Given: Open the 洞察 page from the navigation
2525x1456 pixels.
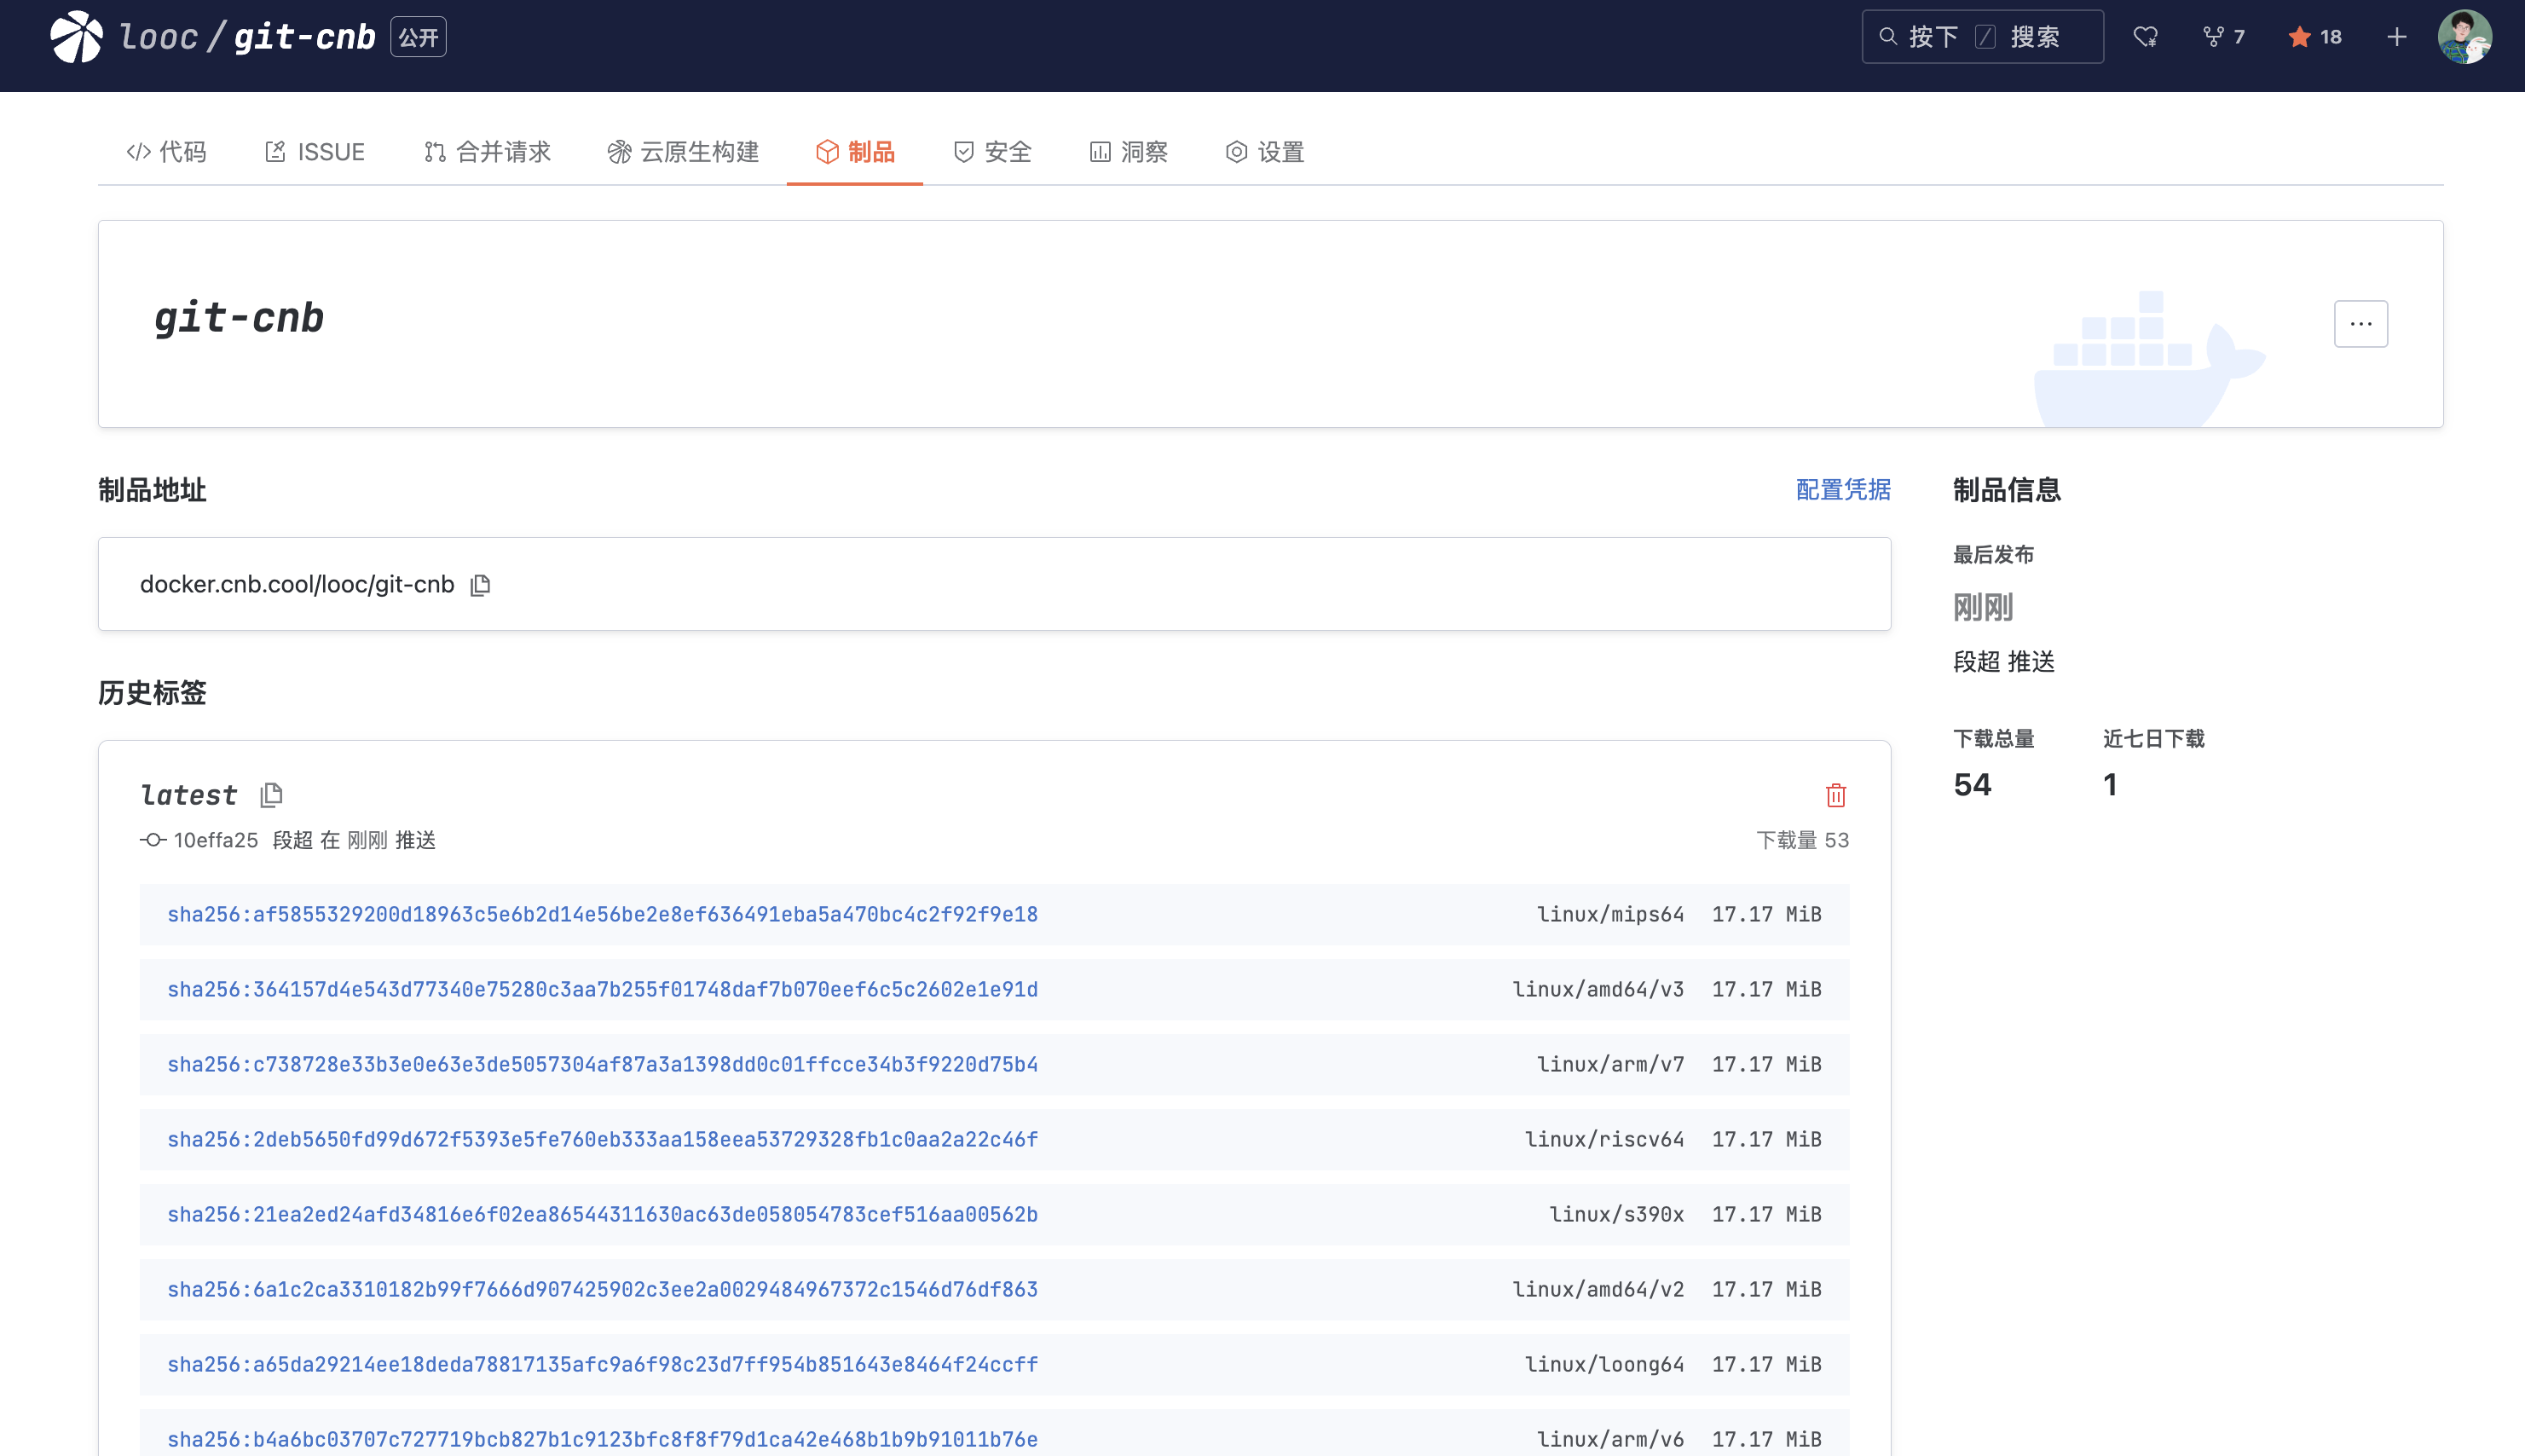Looking at the screenshot, I should point(1128,152).
